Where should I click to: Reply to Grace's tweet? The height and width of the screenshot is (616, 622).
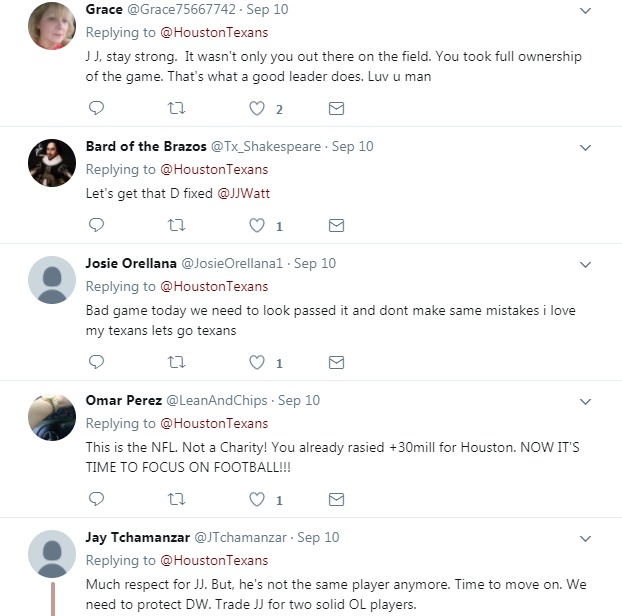pos(96,108)
